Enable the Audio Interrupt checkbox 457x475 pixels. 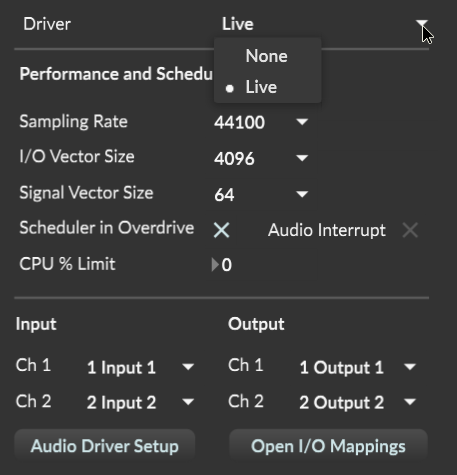coord(410,230)
